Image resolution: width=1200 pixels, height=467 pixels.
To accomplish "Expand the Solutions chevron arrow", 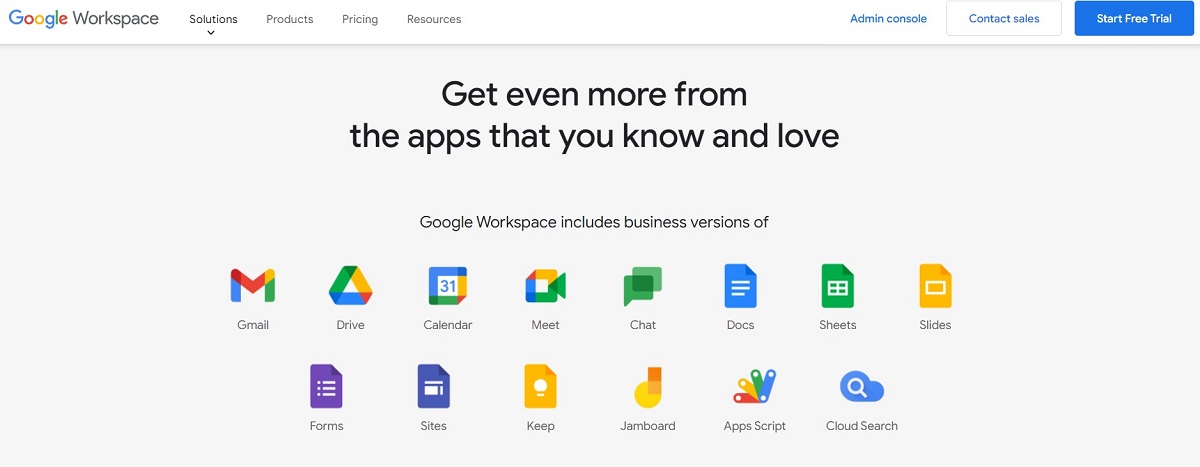I will click(x=211, y=33).
